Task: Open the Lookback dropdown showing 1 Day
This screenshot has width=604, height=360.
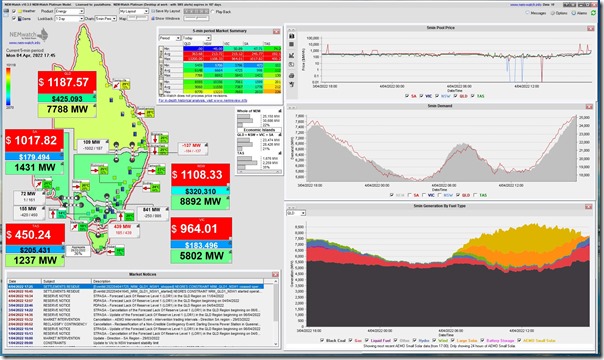Action: [x=69, y=18]
